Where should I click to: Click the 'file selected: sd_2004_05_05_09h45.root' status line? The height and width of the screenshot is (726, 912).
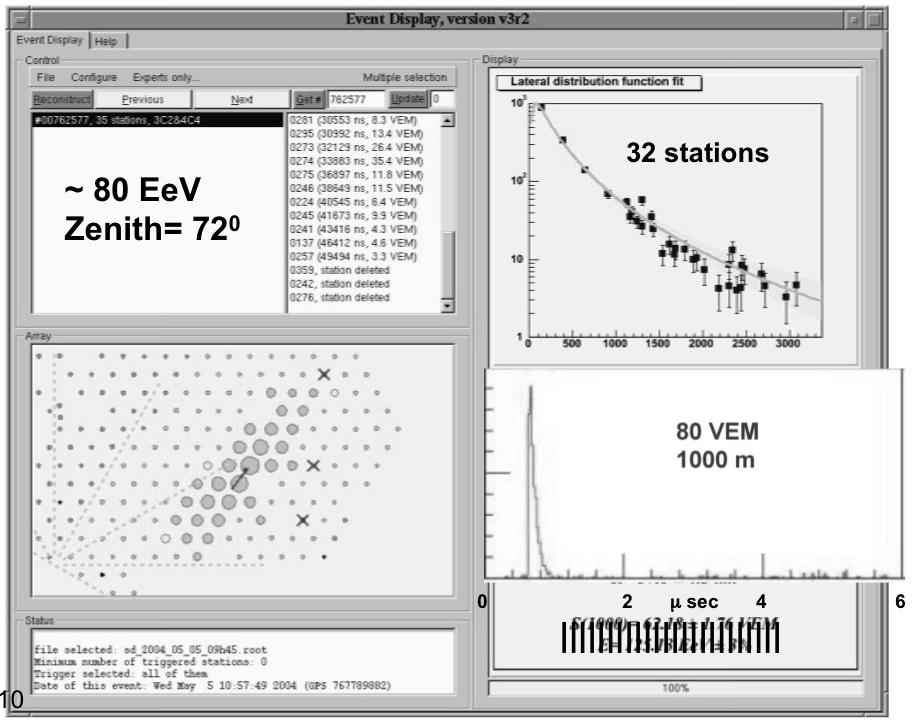(151, 649)
